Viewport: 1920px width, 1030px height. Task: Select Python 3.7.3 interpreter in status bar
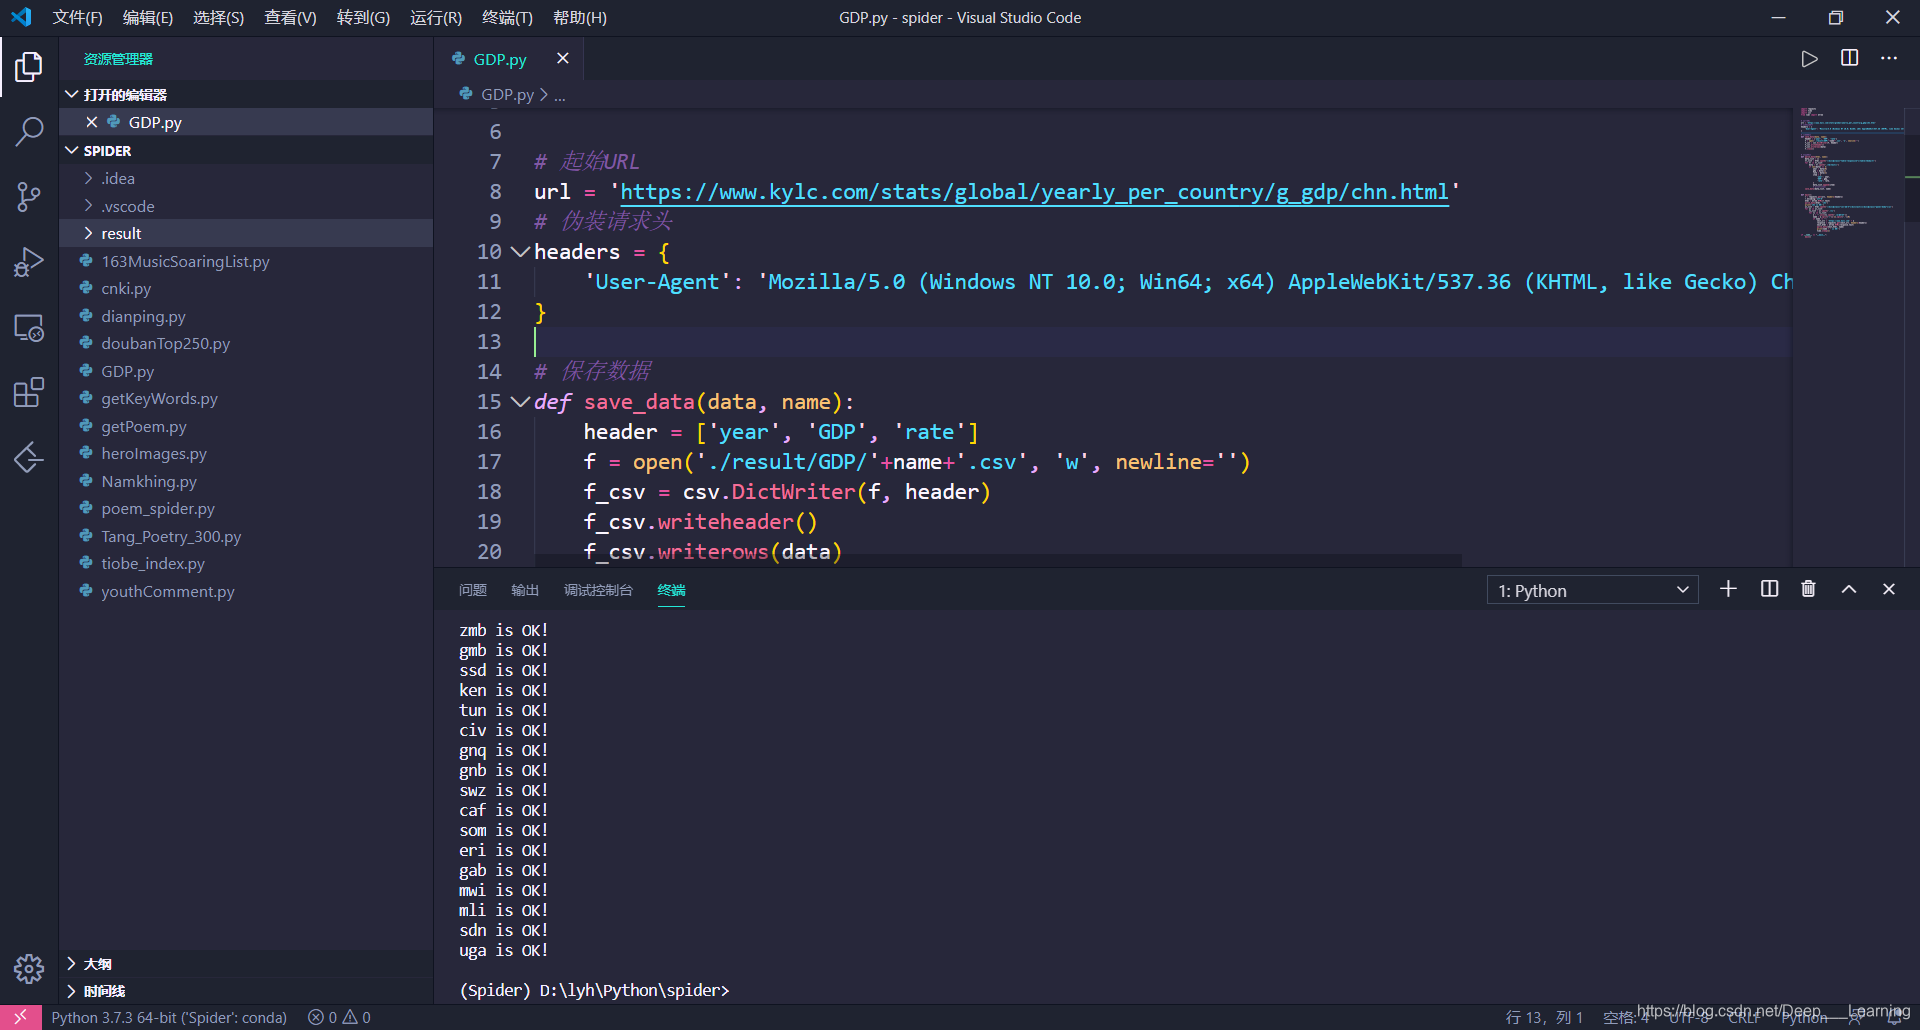(169, 1017)
